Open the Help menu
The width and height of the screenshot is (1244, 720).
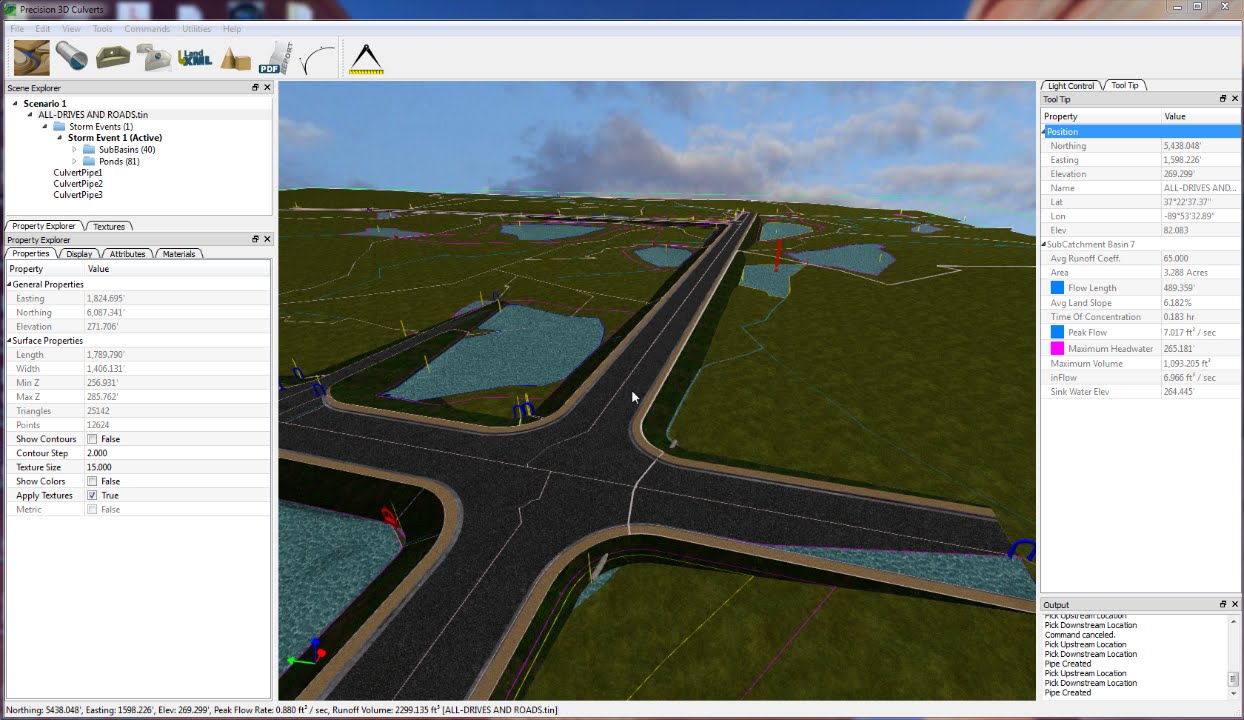[232, 29]
